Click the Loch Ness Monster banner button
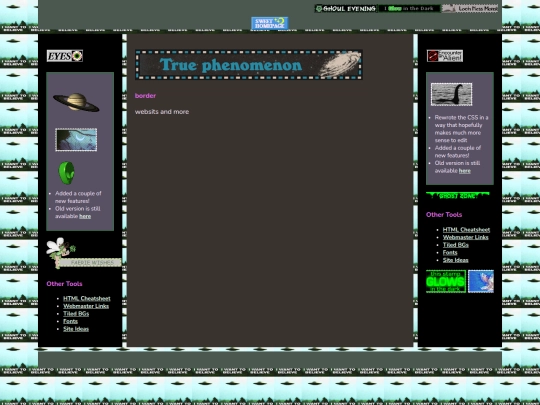Screen dimensions: 540x405 [x=469, y=9]
